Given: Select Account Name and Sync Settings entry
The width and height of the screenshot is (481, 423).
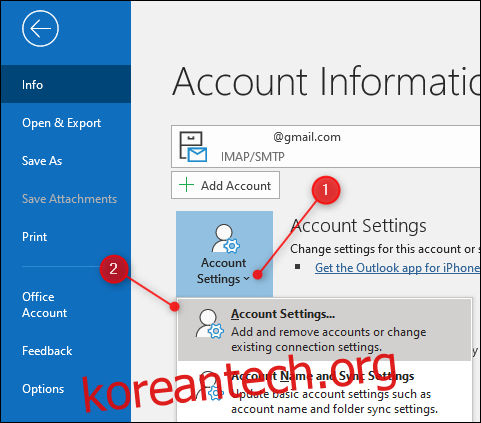Looking at the screenshot, I should (325, 391).
